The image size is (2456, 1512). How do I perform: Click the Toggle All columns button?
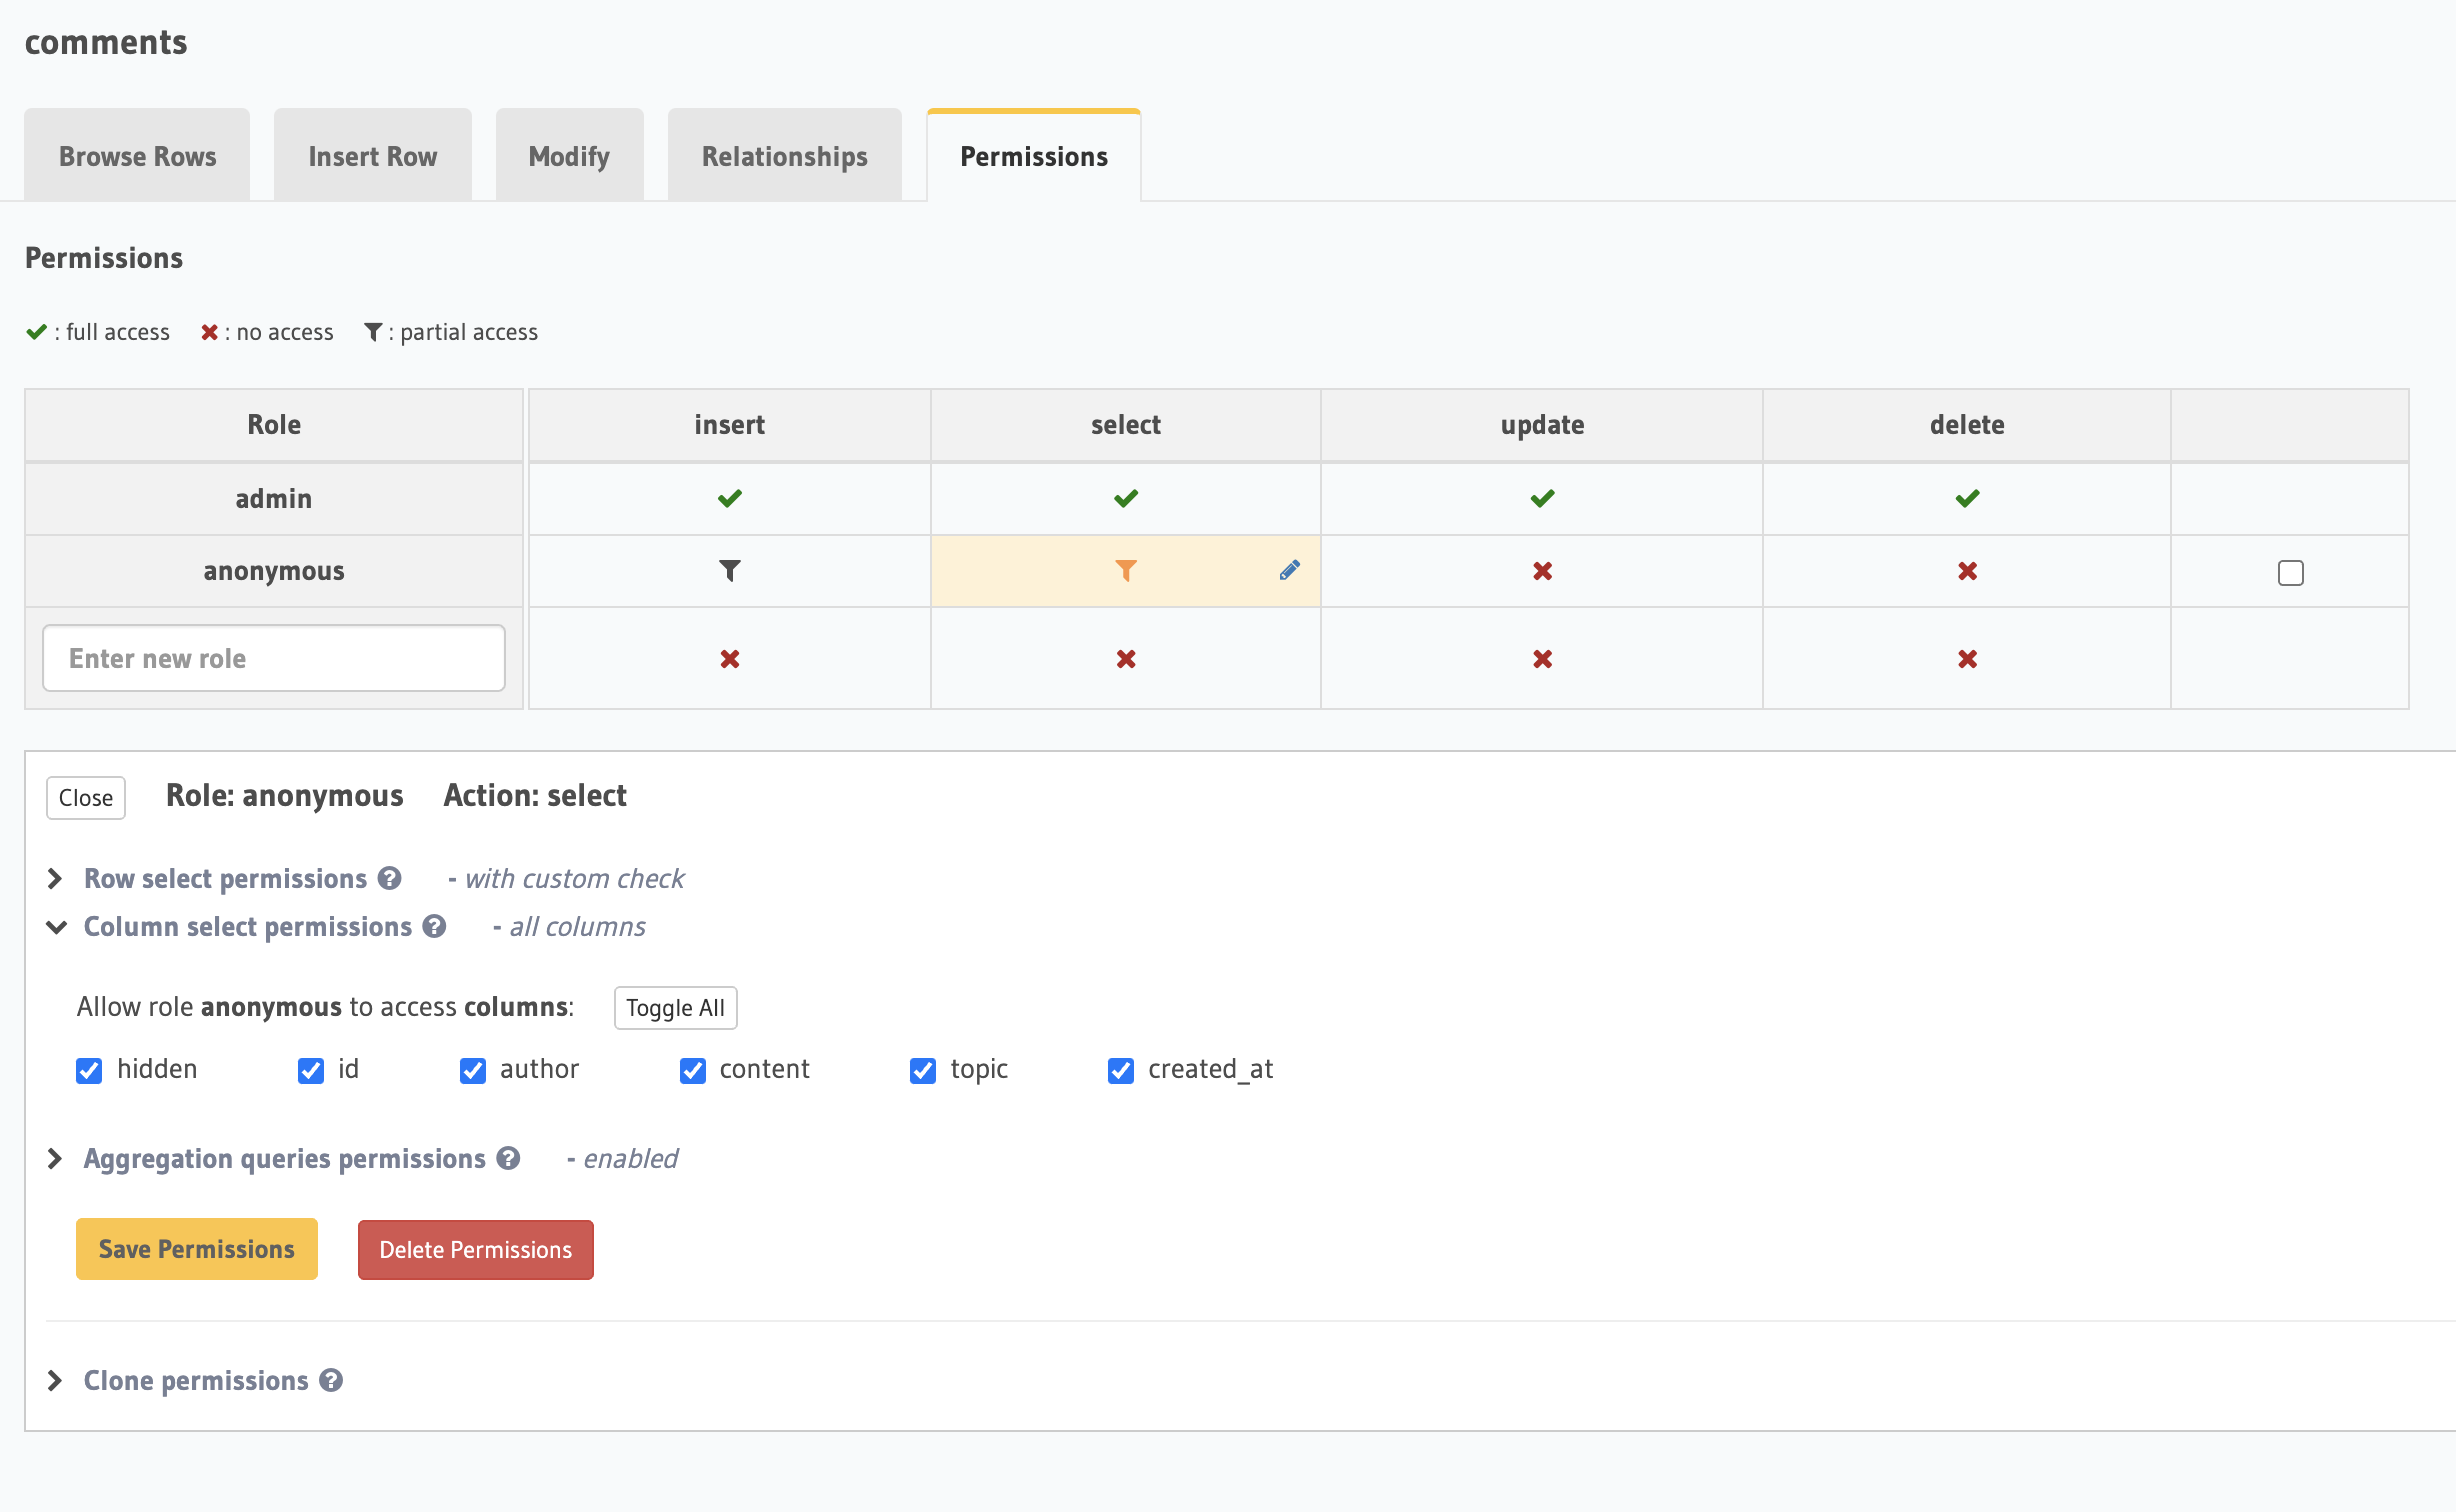pyautogui.click(x=676, y=1008)
